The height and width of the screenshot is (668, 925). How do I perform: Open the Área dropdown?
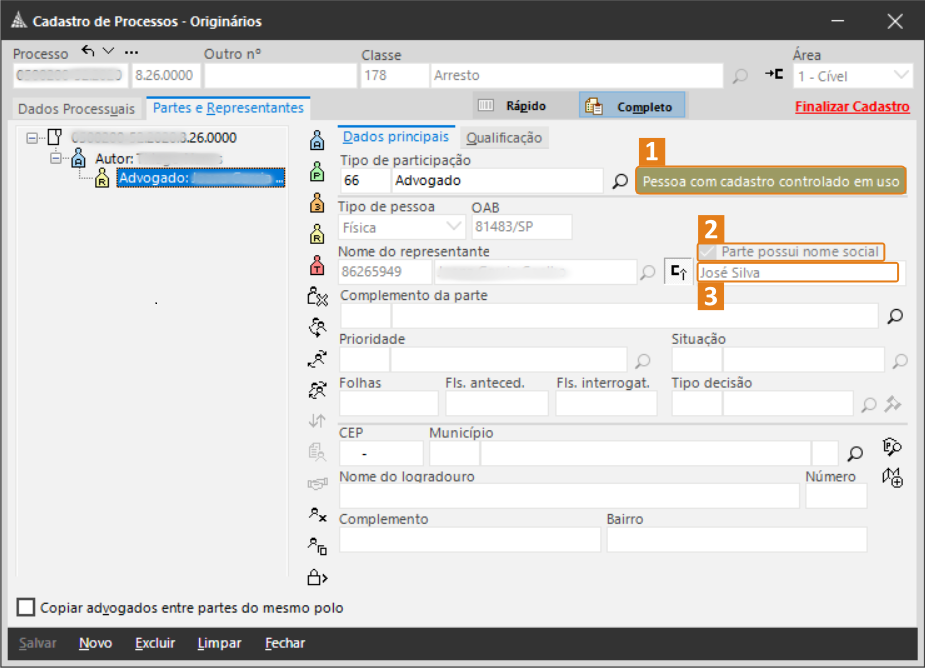(x=902, y=76)
